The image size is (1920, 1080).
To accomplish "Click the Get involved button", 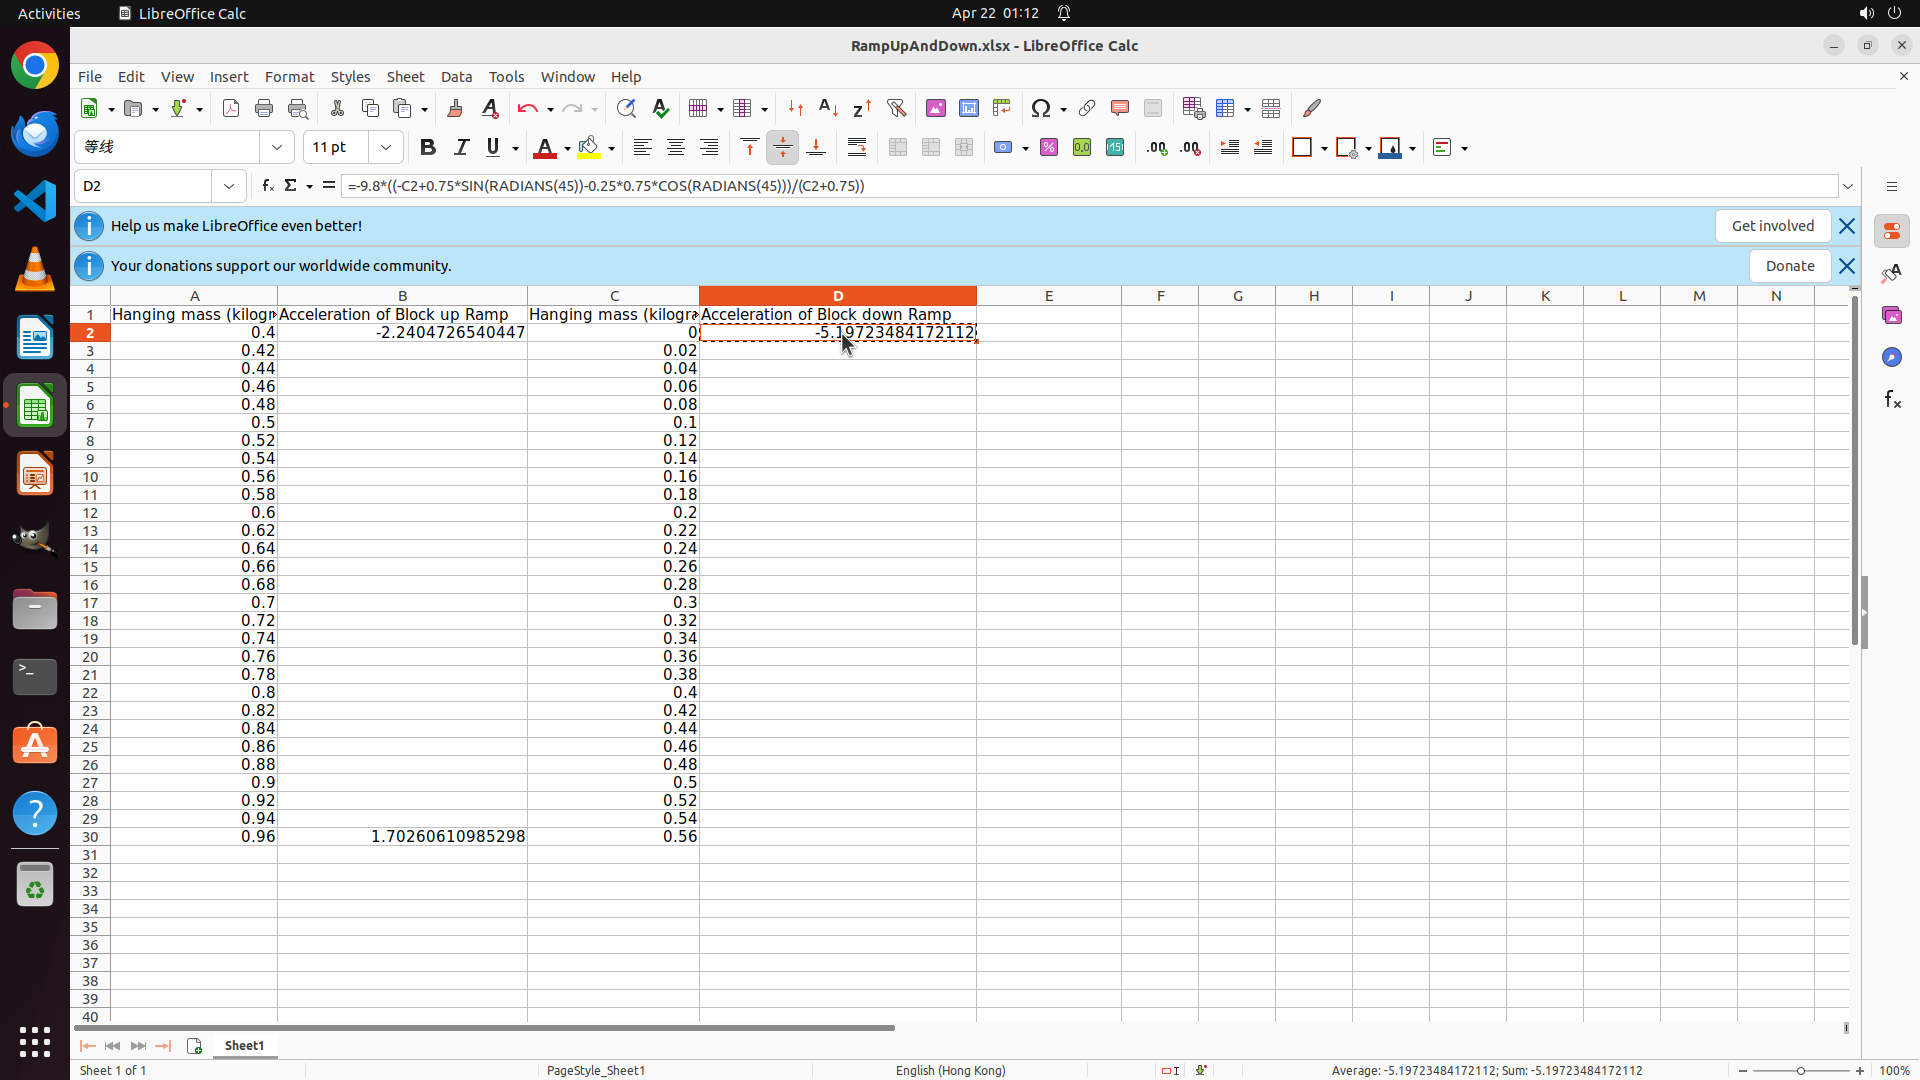I will (x=1772, y=226).
